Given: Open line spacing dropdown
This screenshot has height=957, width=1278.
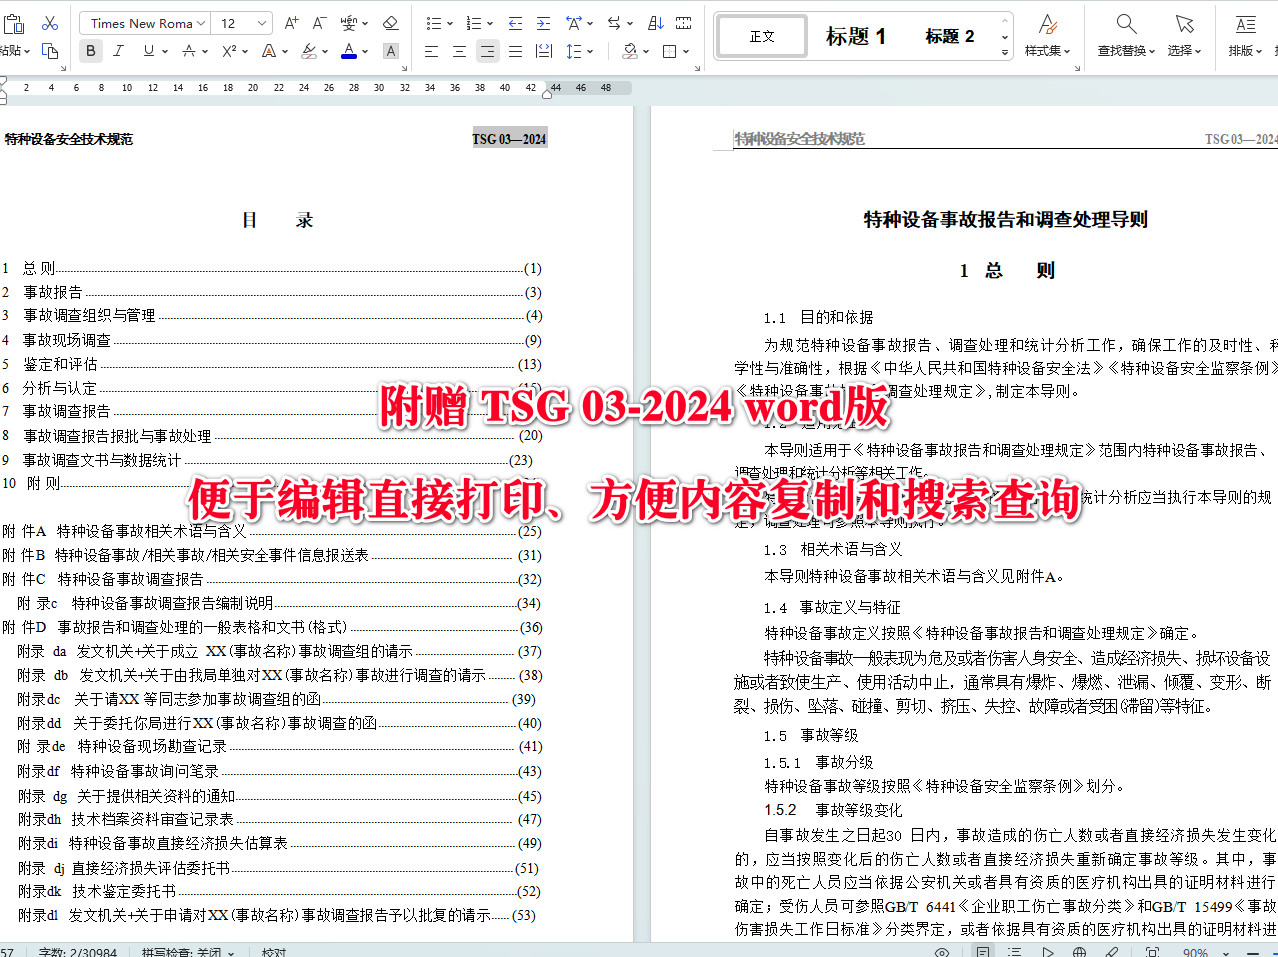Looking at the screenshot, I should [590, 51].
